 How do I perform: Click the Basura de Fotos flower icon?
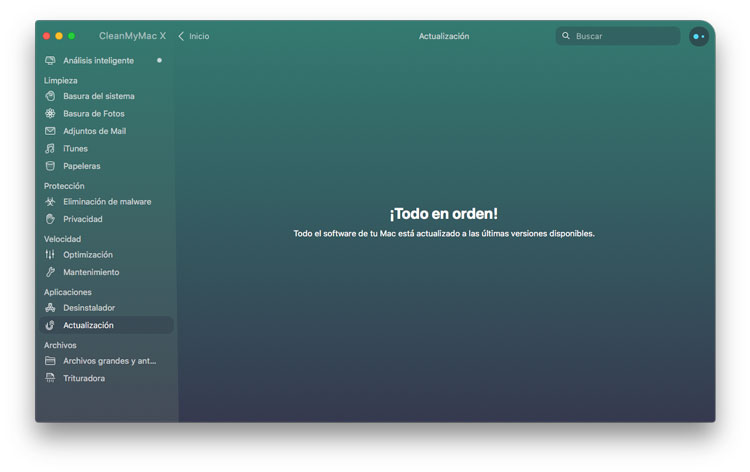[x=50, y=113]
